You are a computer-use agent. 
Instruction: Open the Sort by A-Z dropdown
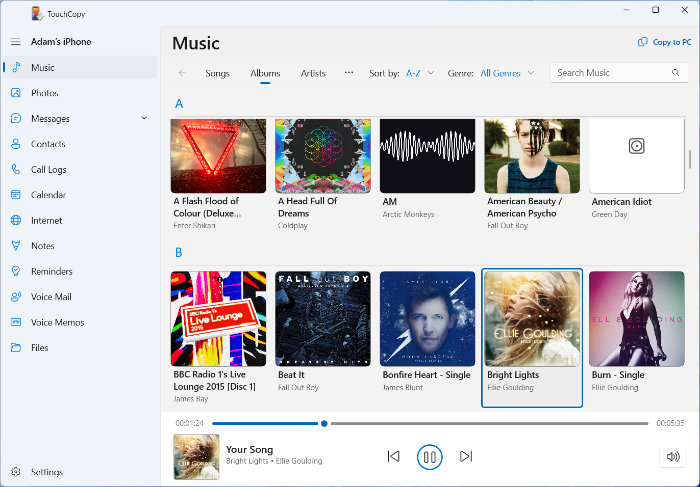(420, 73)
